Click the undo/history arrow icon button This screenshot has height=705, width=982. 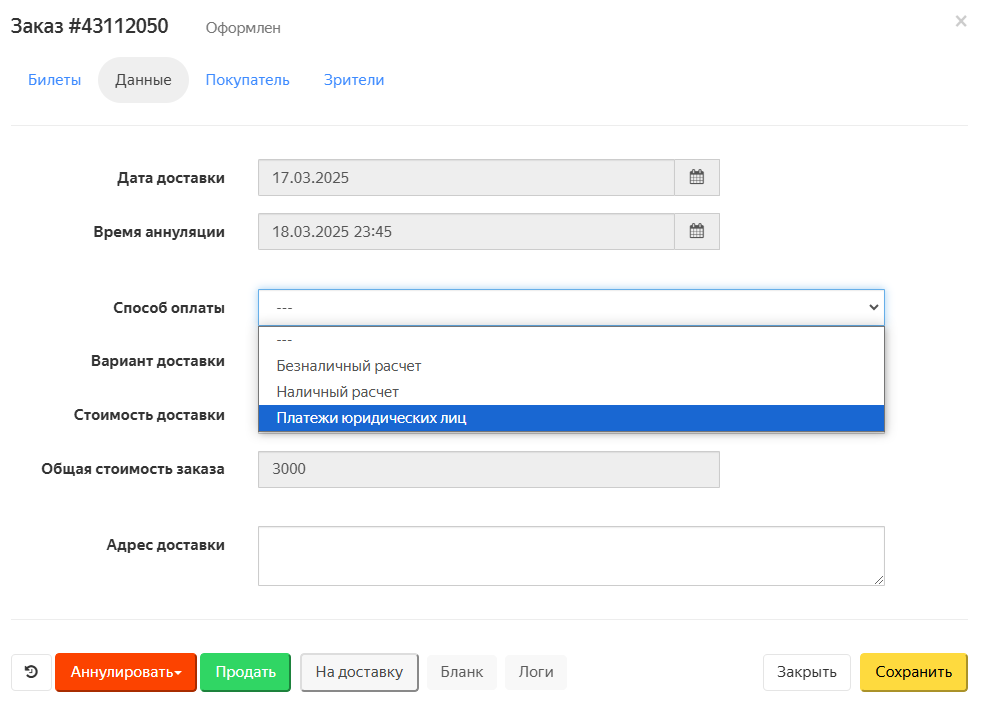click(31, 672)
